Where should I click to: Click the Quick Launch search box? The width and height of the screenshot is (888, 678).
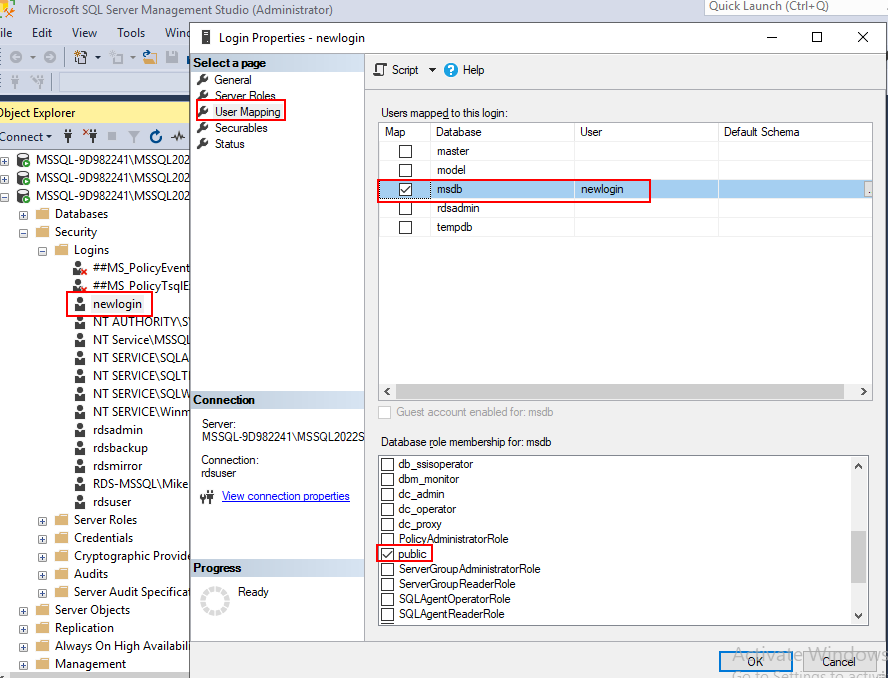coord(796,7)
